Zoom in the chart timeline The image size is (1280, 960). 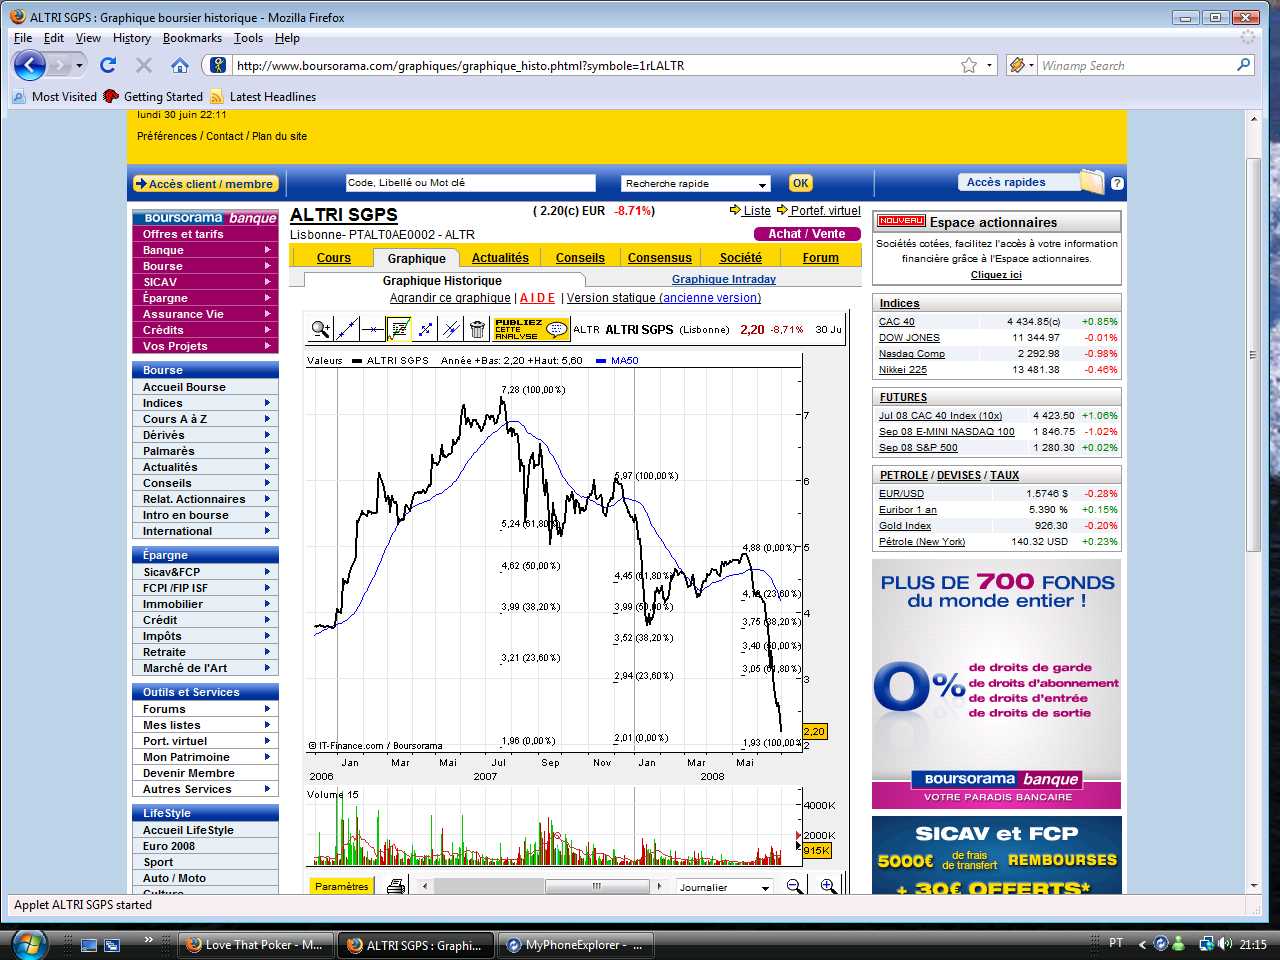click(x=828, y=886)
